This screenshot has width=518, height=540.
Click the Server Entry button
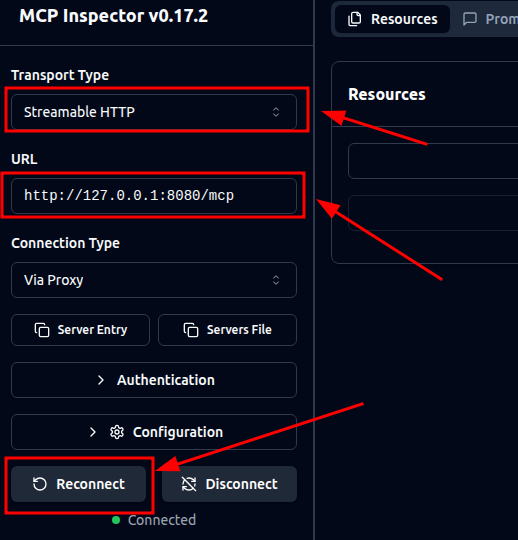(81, 330)
